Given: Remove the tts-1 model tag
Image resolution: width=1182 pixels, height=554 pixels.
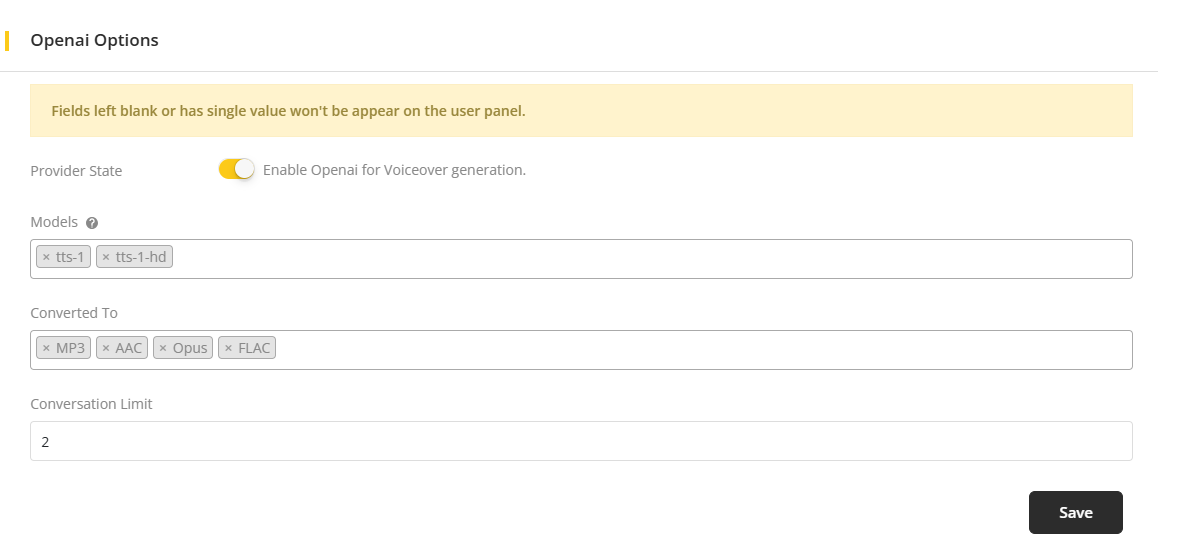Looking at the screenshot, I should [x=46, y=258].
